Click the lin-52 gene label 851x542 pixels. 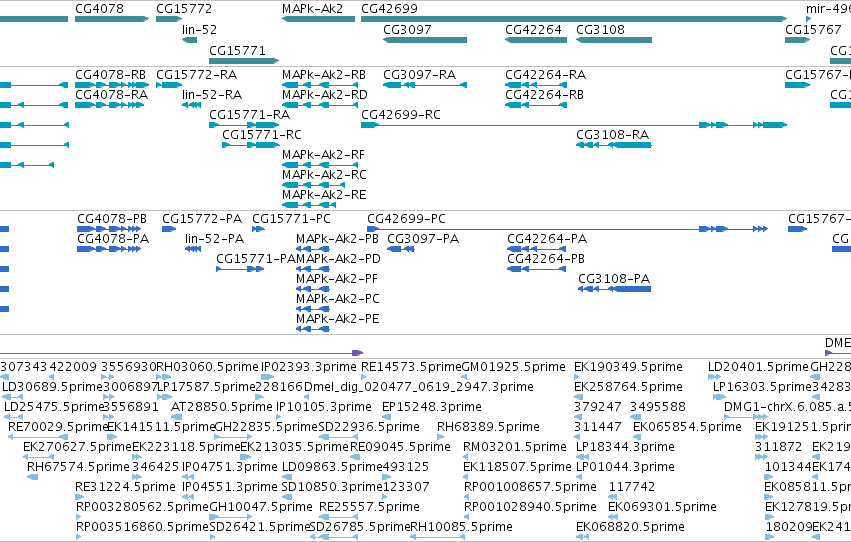(199, 29)
